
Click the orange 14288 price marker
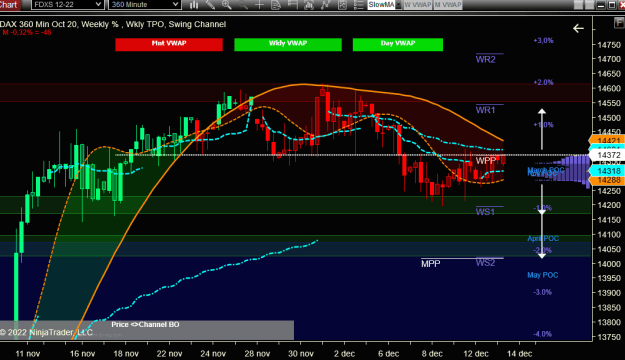click(x=607, y=180)
